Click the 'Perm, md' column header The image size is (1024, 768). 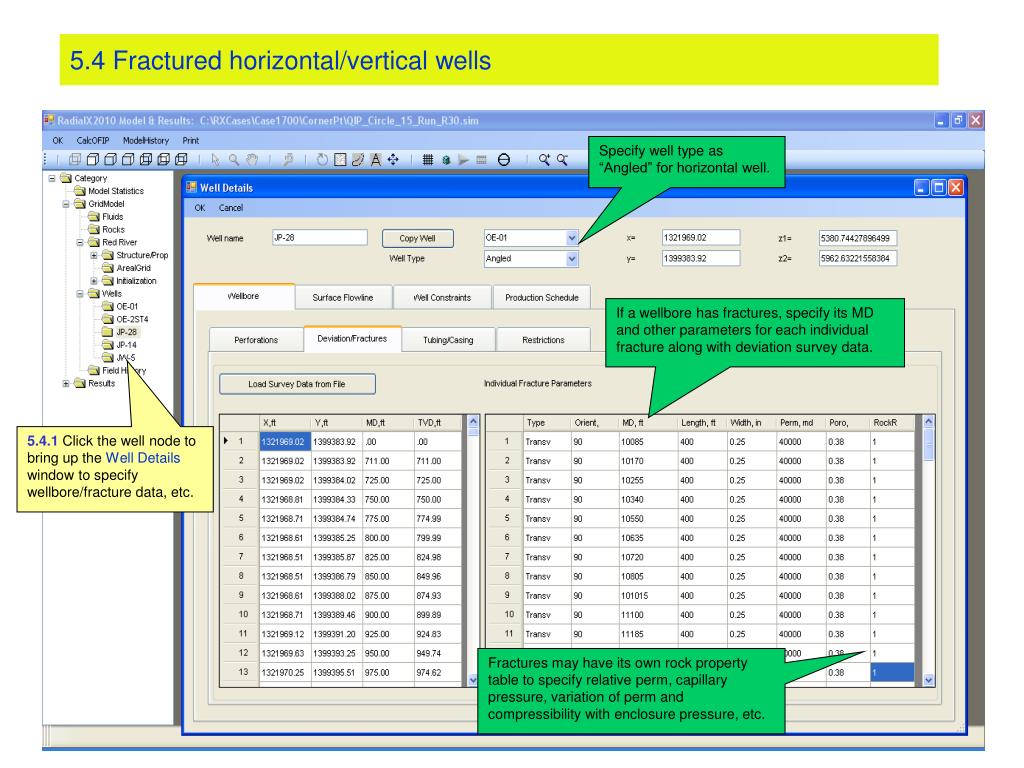tap(801, 423)
